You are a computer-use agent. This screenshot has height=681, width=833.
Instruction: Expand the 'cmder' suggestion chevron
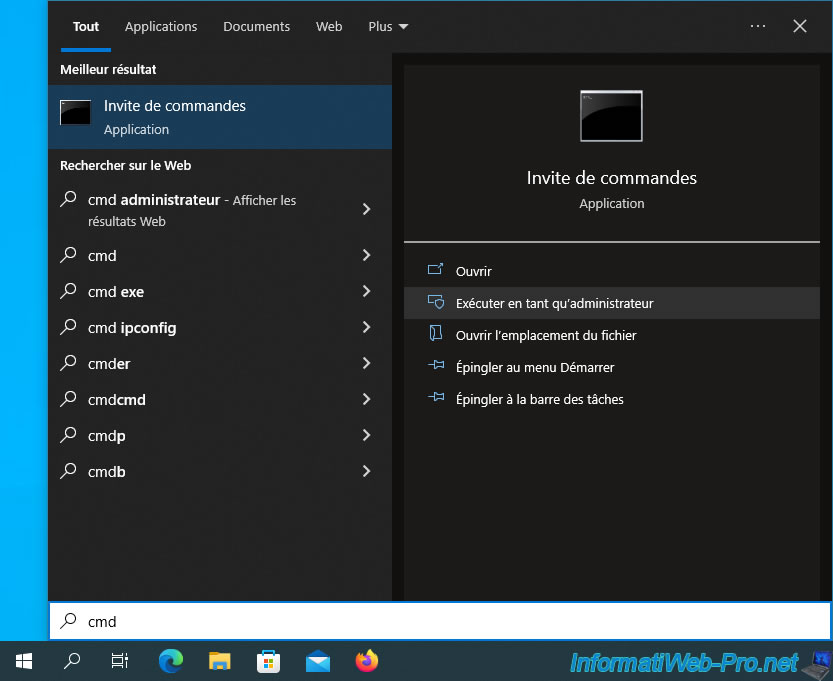pyautogui.click(x=366, y=363)
